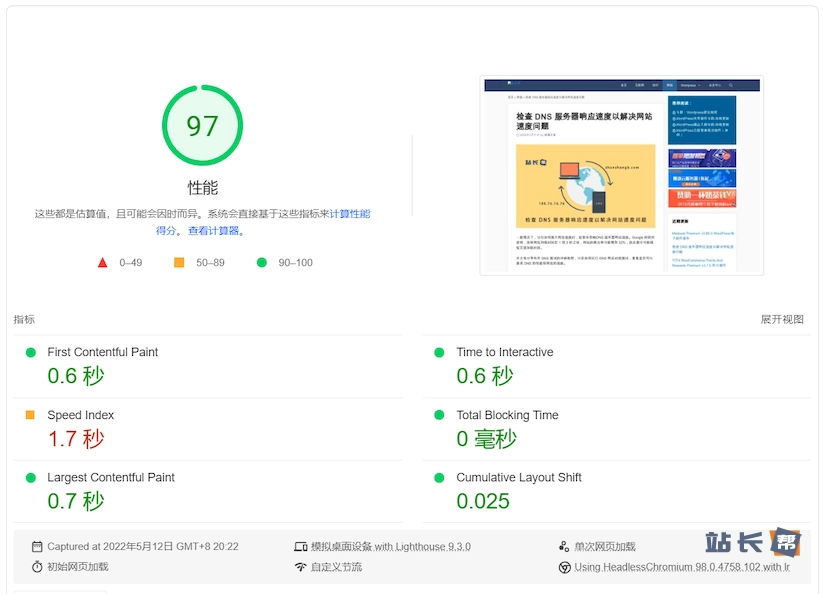Click the device icon for 模拟桌面设备
Image resolution: width=823 pixels, height=594 pixels.
tap(300, 547)
